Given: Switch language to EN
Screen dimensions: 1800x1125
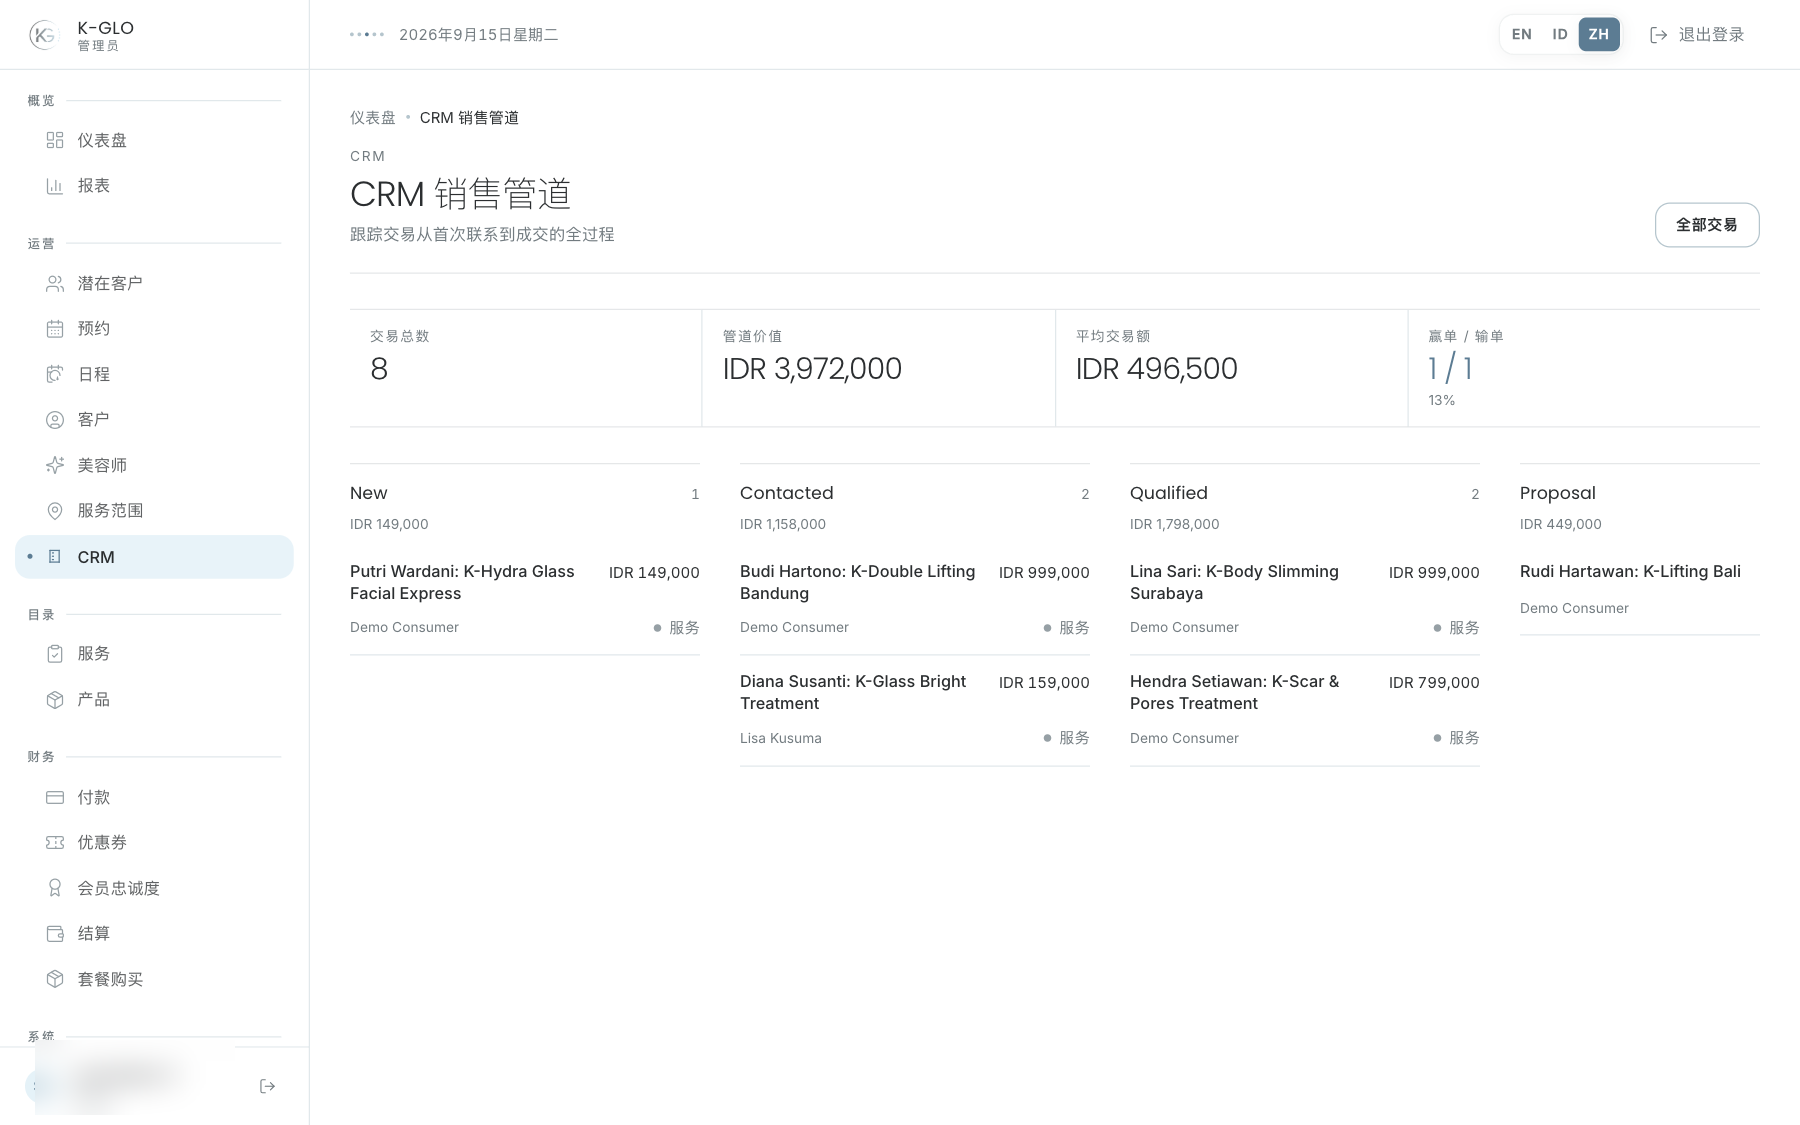Looking at the screenshot, I should (x=1521, y=34).
